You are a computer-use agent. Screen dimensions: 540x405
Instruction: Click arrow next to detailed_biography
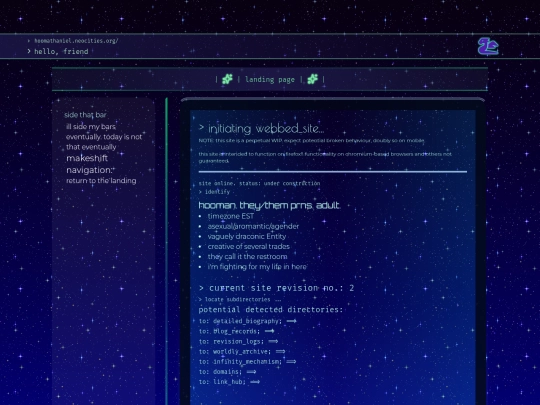click(291, 321)
